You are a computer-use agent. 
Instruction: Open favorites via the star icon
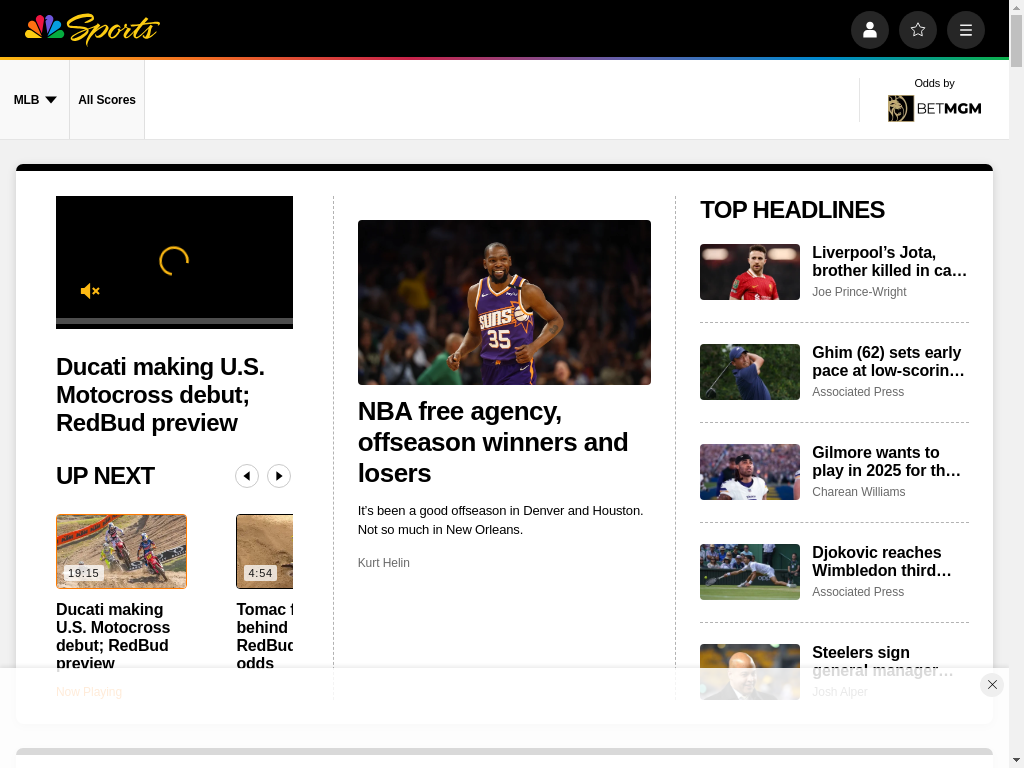click(x=918, y=30)
